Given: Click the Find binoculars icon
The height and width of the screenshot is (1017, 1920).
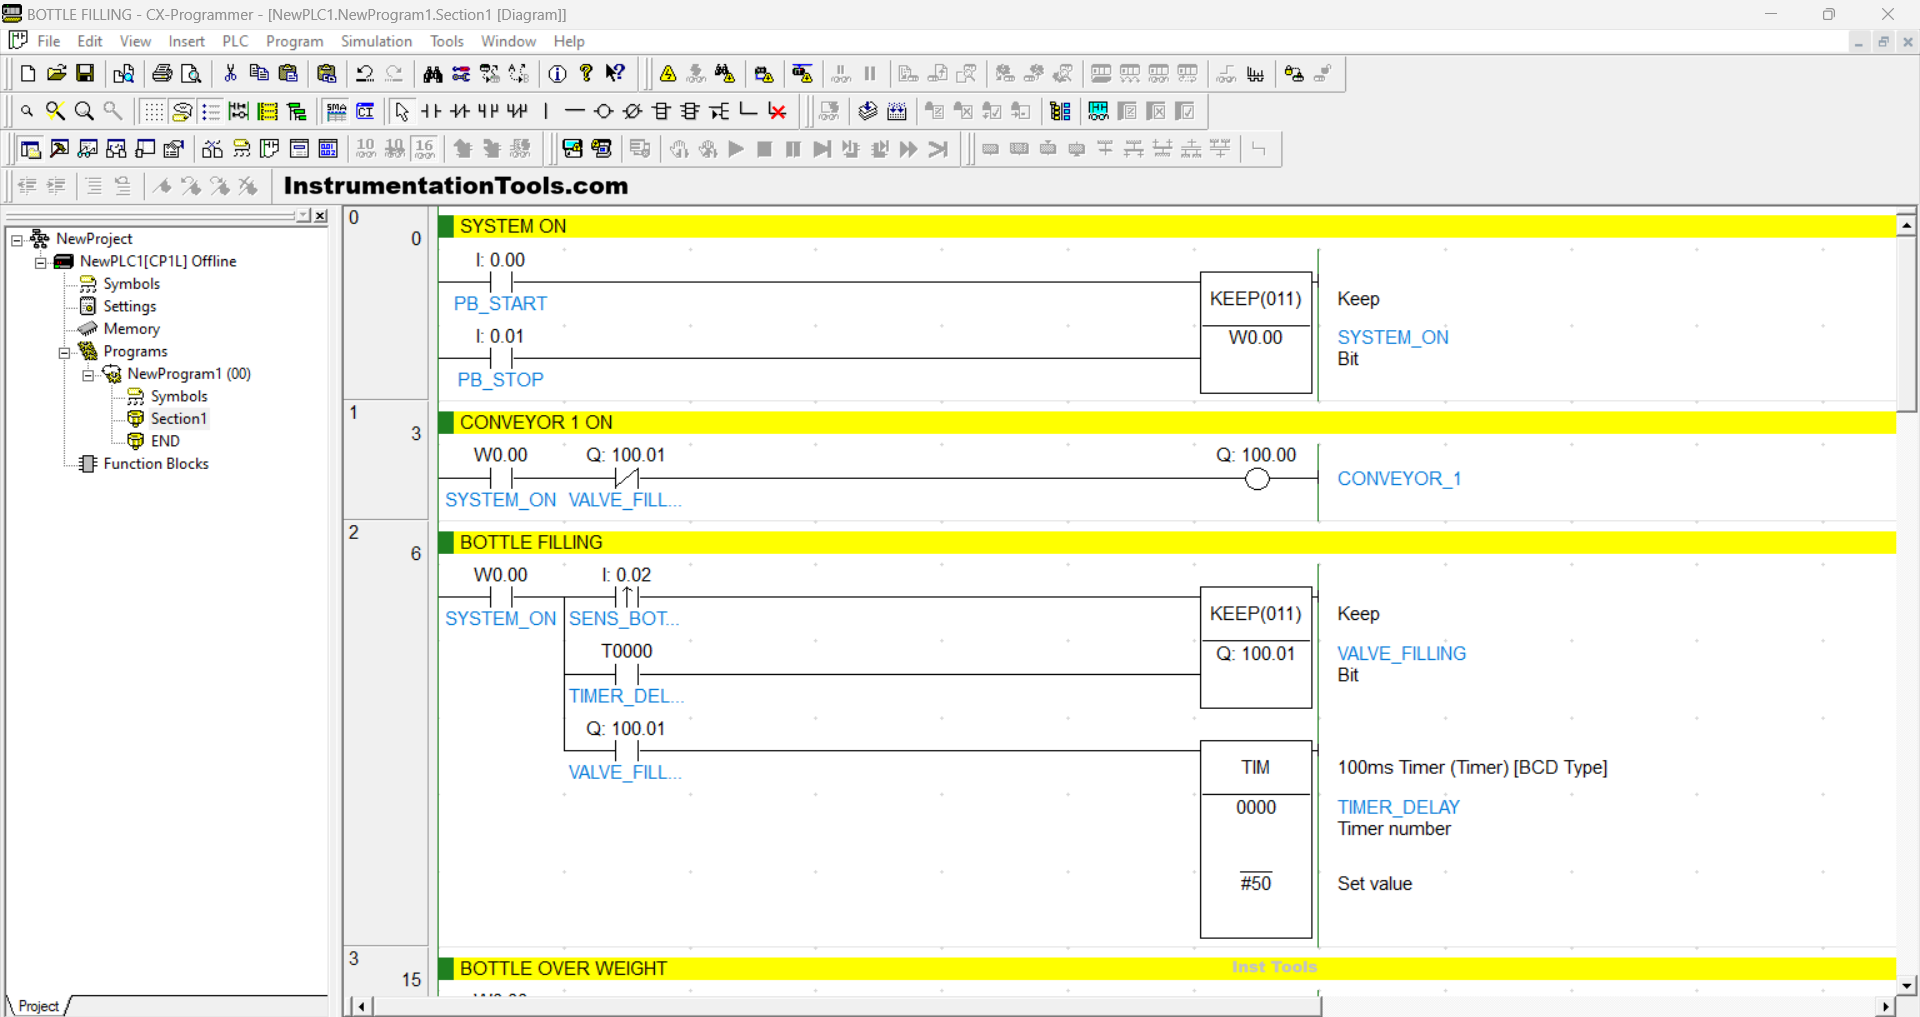Looking at the screenshot, I should (x=432, y=73).
